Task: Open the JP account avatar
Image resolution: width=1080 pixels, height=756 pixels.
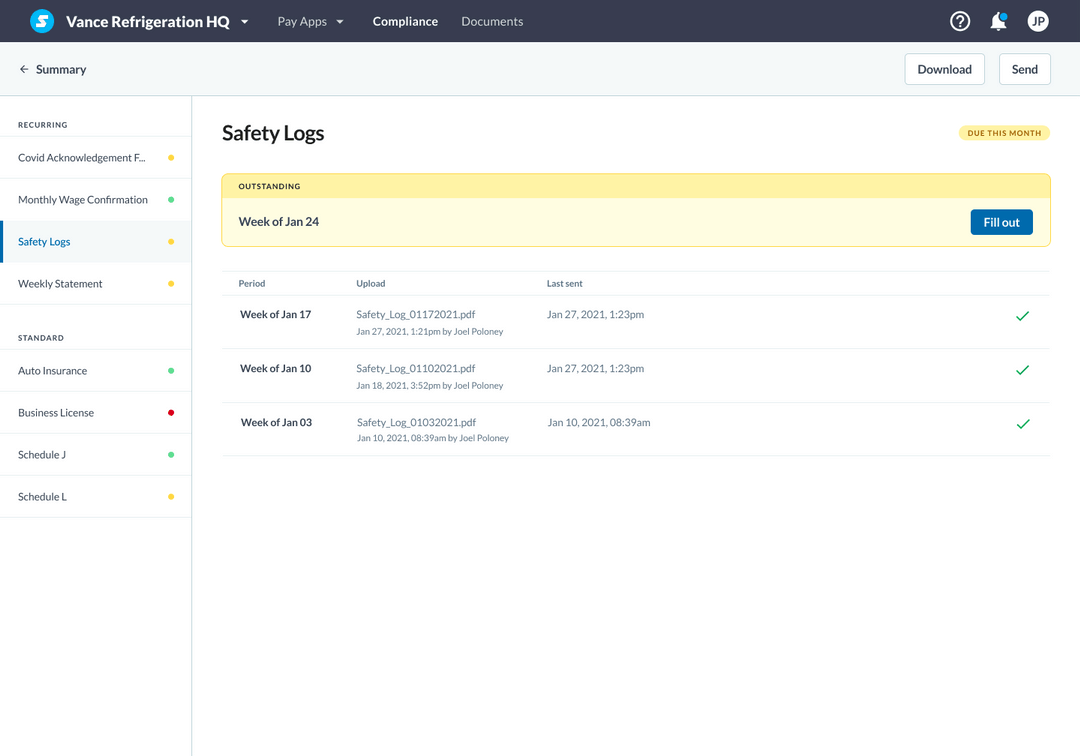Action: point(1038,20)
